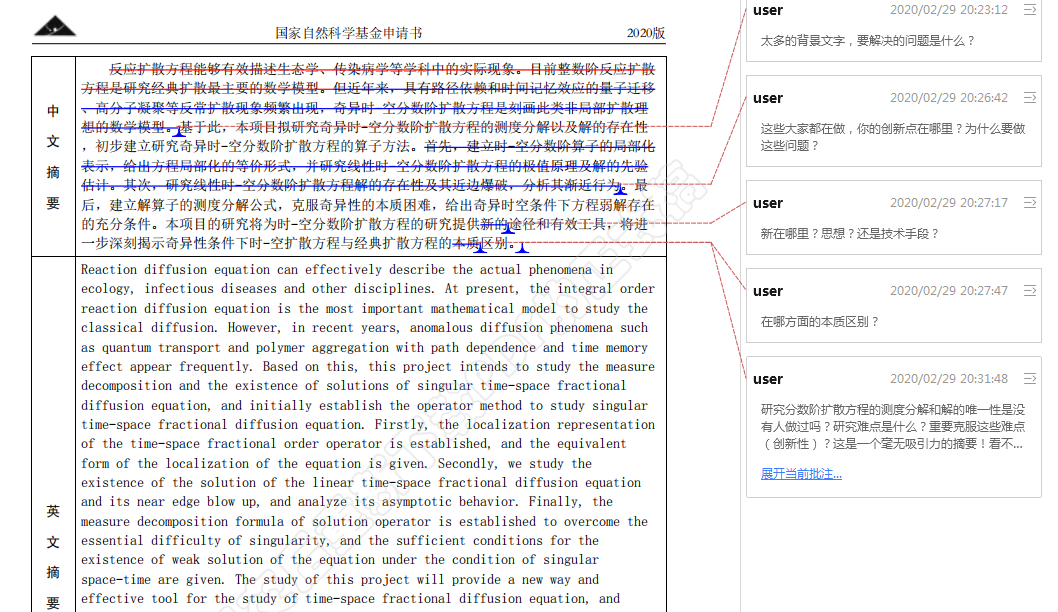Click the blue annotation marker below "新的途径"
1058x612 pixels.
(507, 229)
